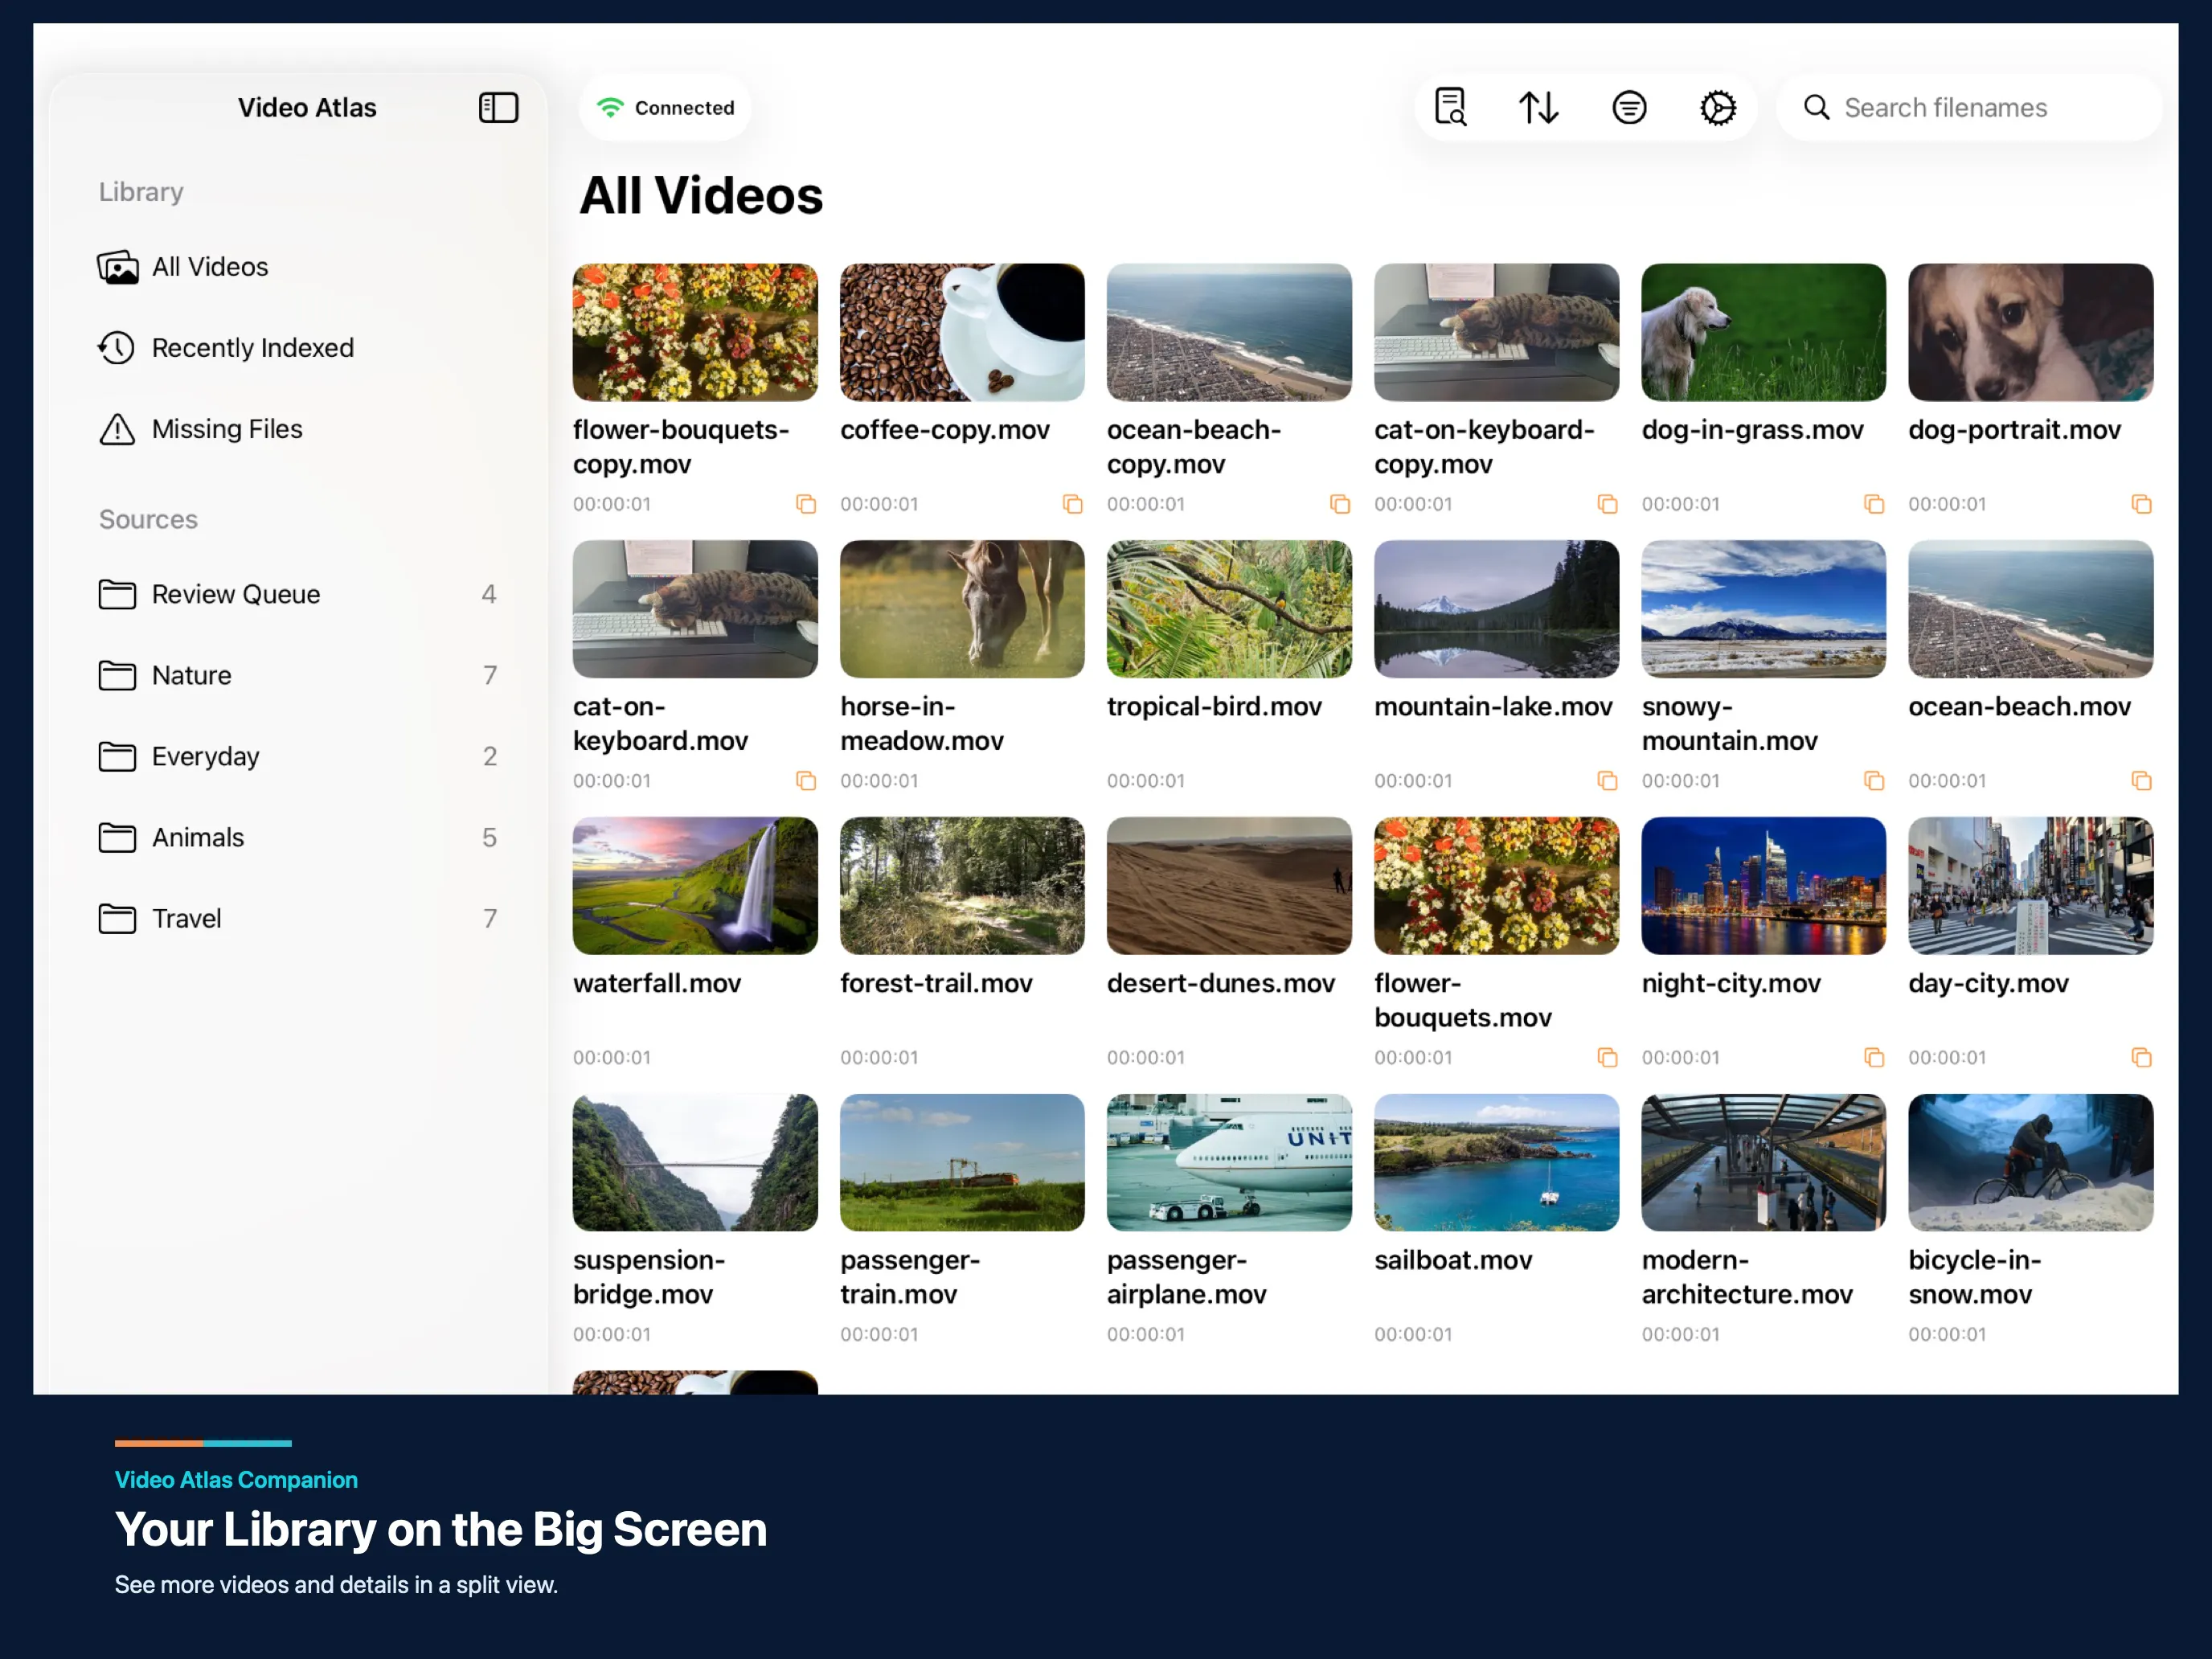2212x1659 pixels.
Task: Open Recently Indexed list
Action: pos(298,348)
